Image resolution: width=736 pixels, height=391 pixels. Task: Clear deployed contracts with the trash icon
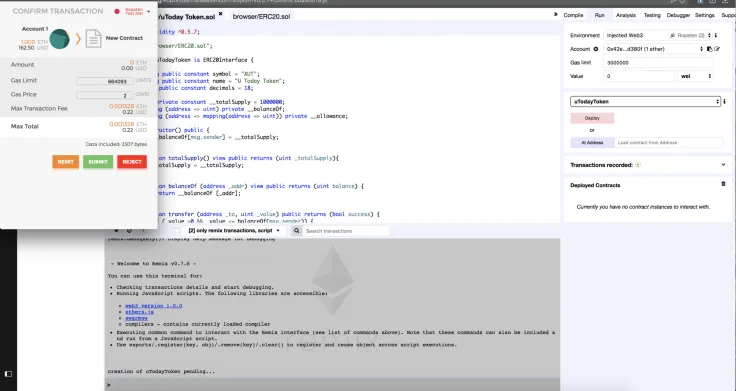click(723, 184)
